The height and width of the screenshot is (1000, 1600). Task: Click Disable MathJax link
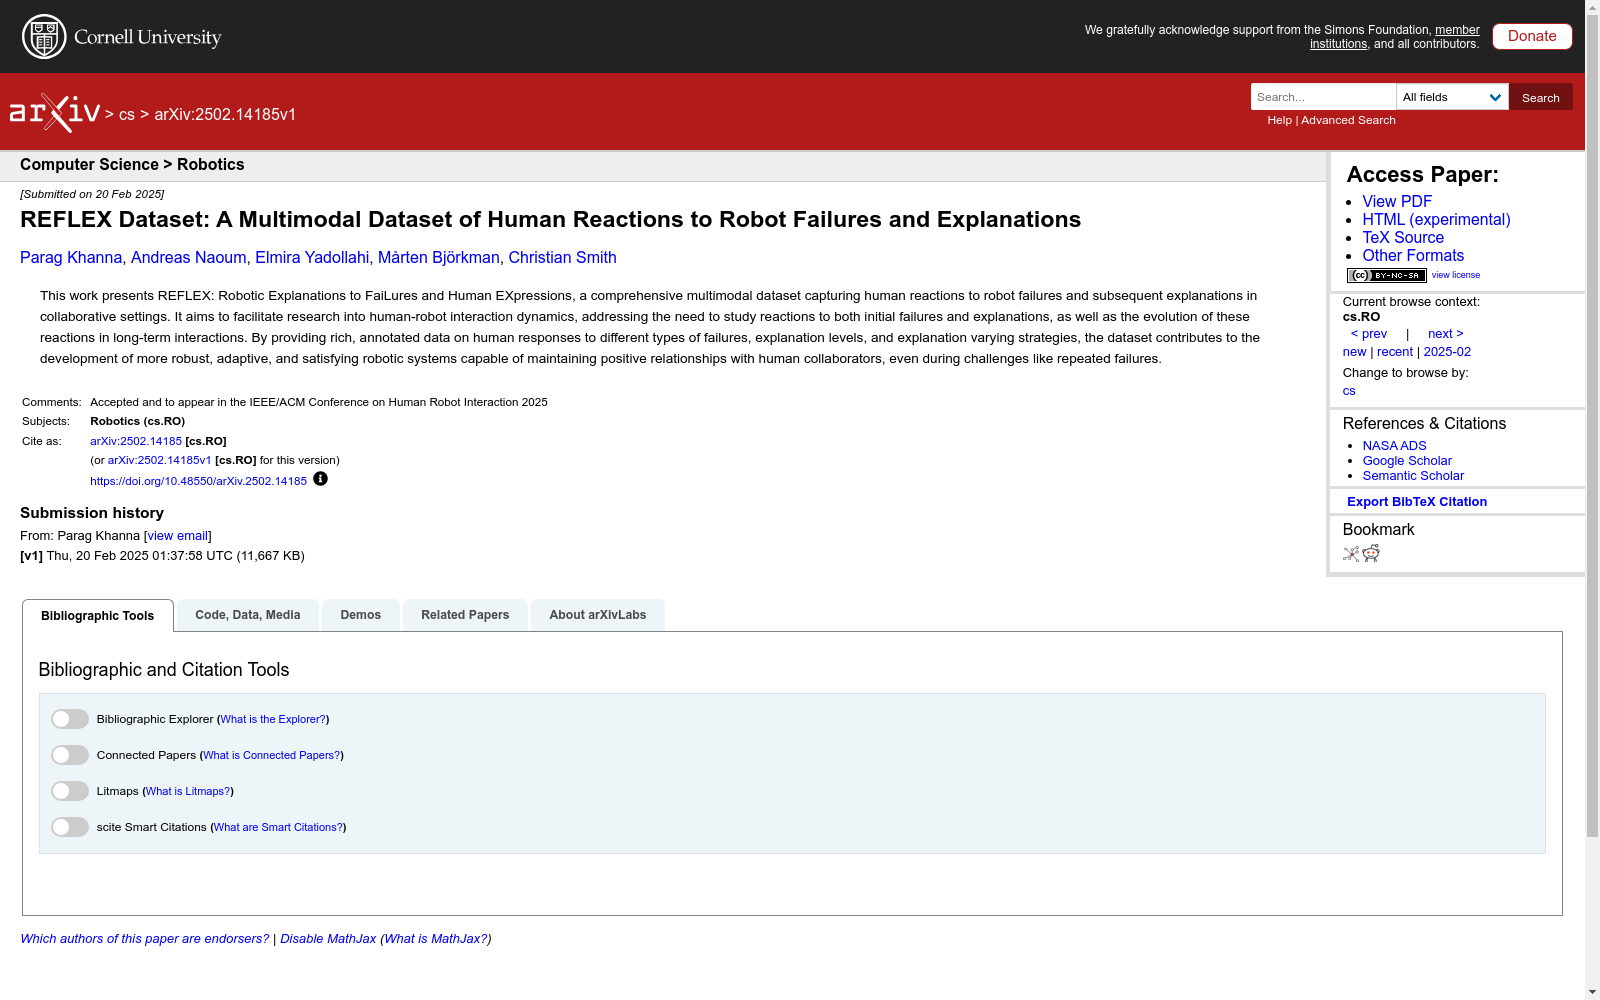pyautogui.click(x=328, y=939)
